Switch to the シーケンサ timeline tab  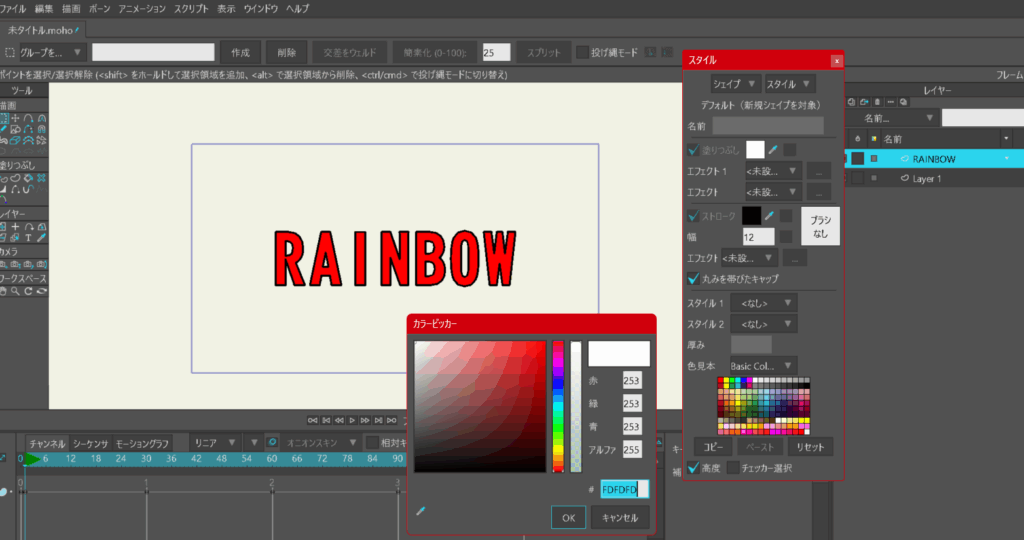tap(90, 443)
